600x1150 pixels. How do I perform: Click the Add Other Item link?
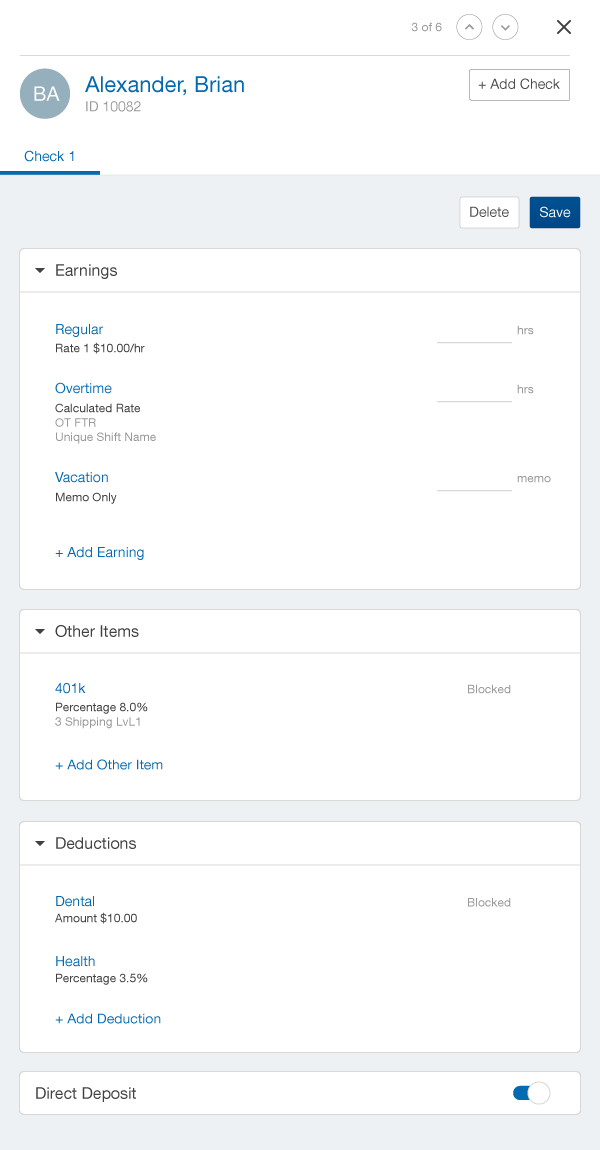109,764
